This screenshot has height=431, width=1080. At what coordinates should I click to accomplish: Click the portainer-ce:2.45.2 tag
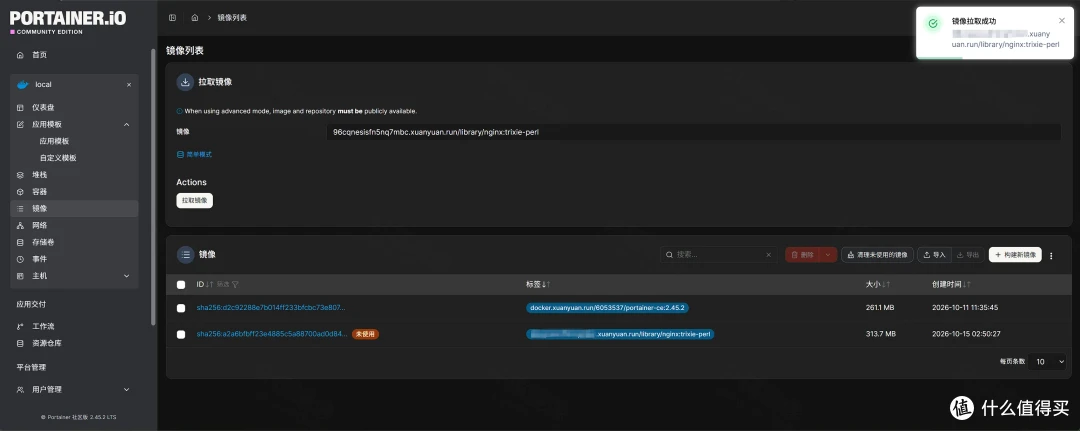pyautogui.click(x=608, y=308)
